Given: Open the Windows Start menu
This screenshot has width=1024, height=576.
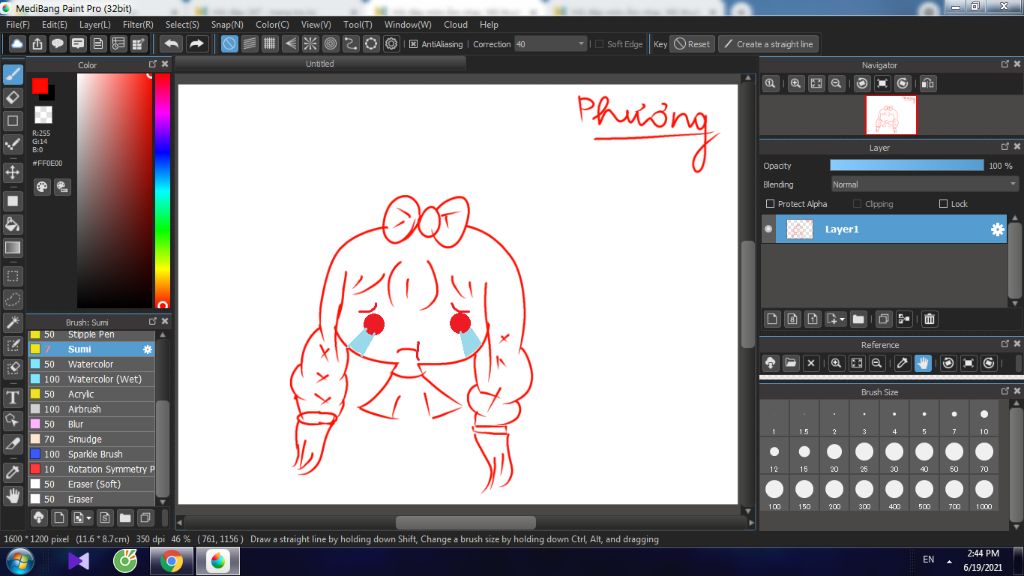Looking at the screenshot, I should [x=20, y=561].
